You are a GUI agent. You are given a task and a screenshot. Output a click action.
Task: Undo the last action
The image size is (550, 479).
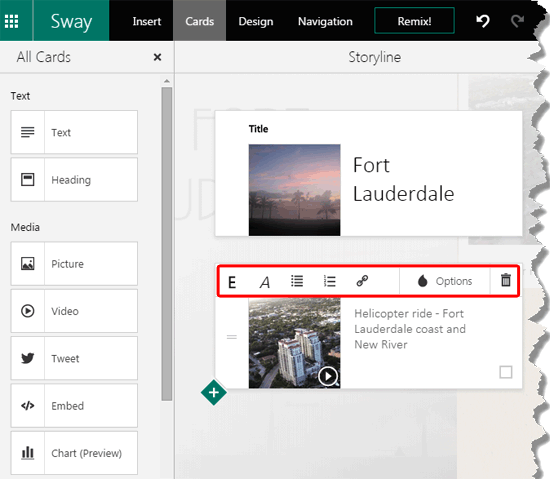coord(483,21)
